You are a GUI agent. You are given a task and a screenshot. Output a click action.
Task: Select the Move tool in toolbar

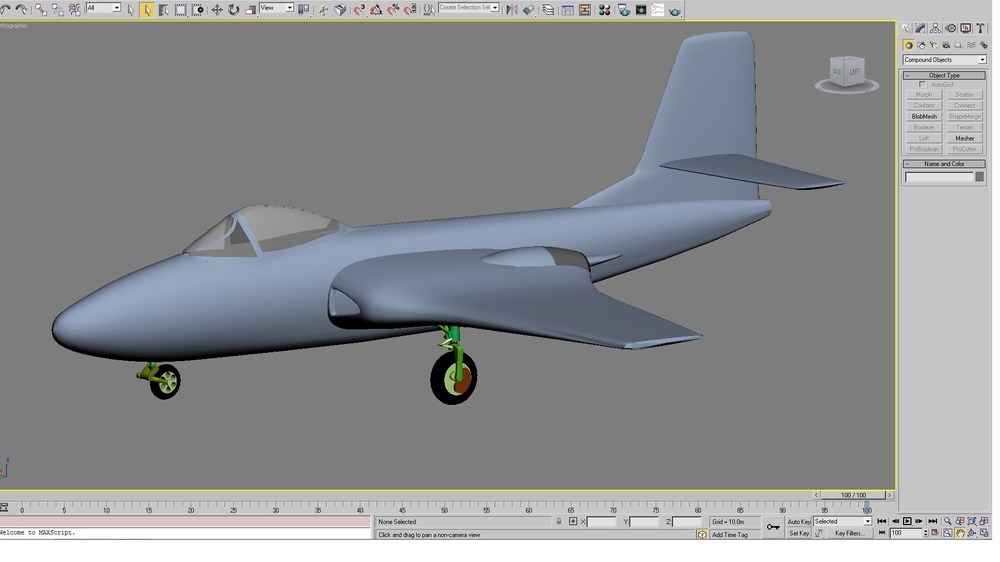pyautogui.click(x=217, y=10)
